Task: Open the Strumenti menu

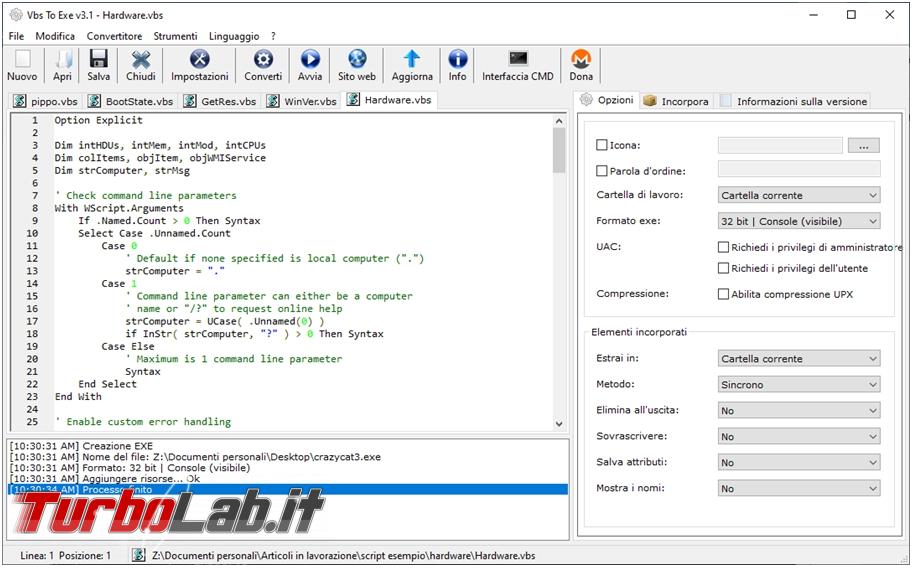Action: [176, 36]
